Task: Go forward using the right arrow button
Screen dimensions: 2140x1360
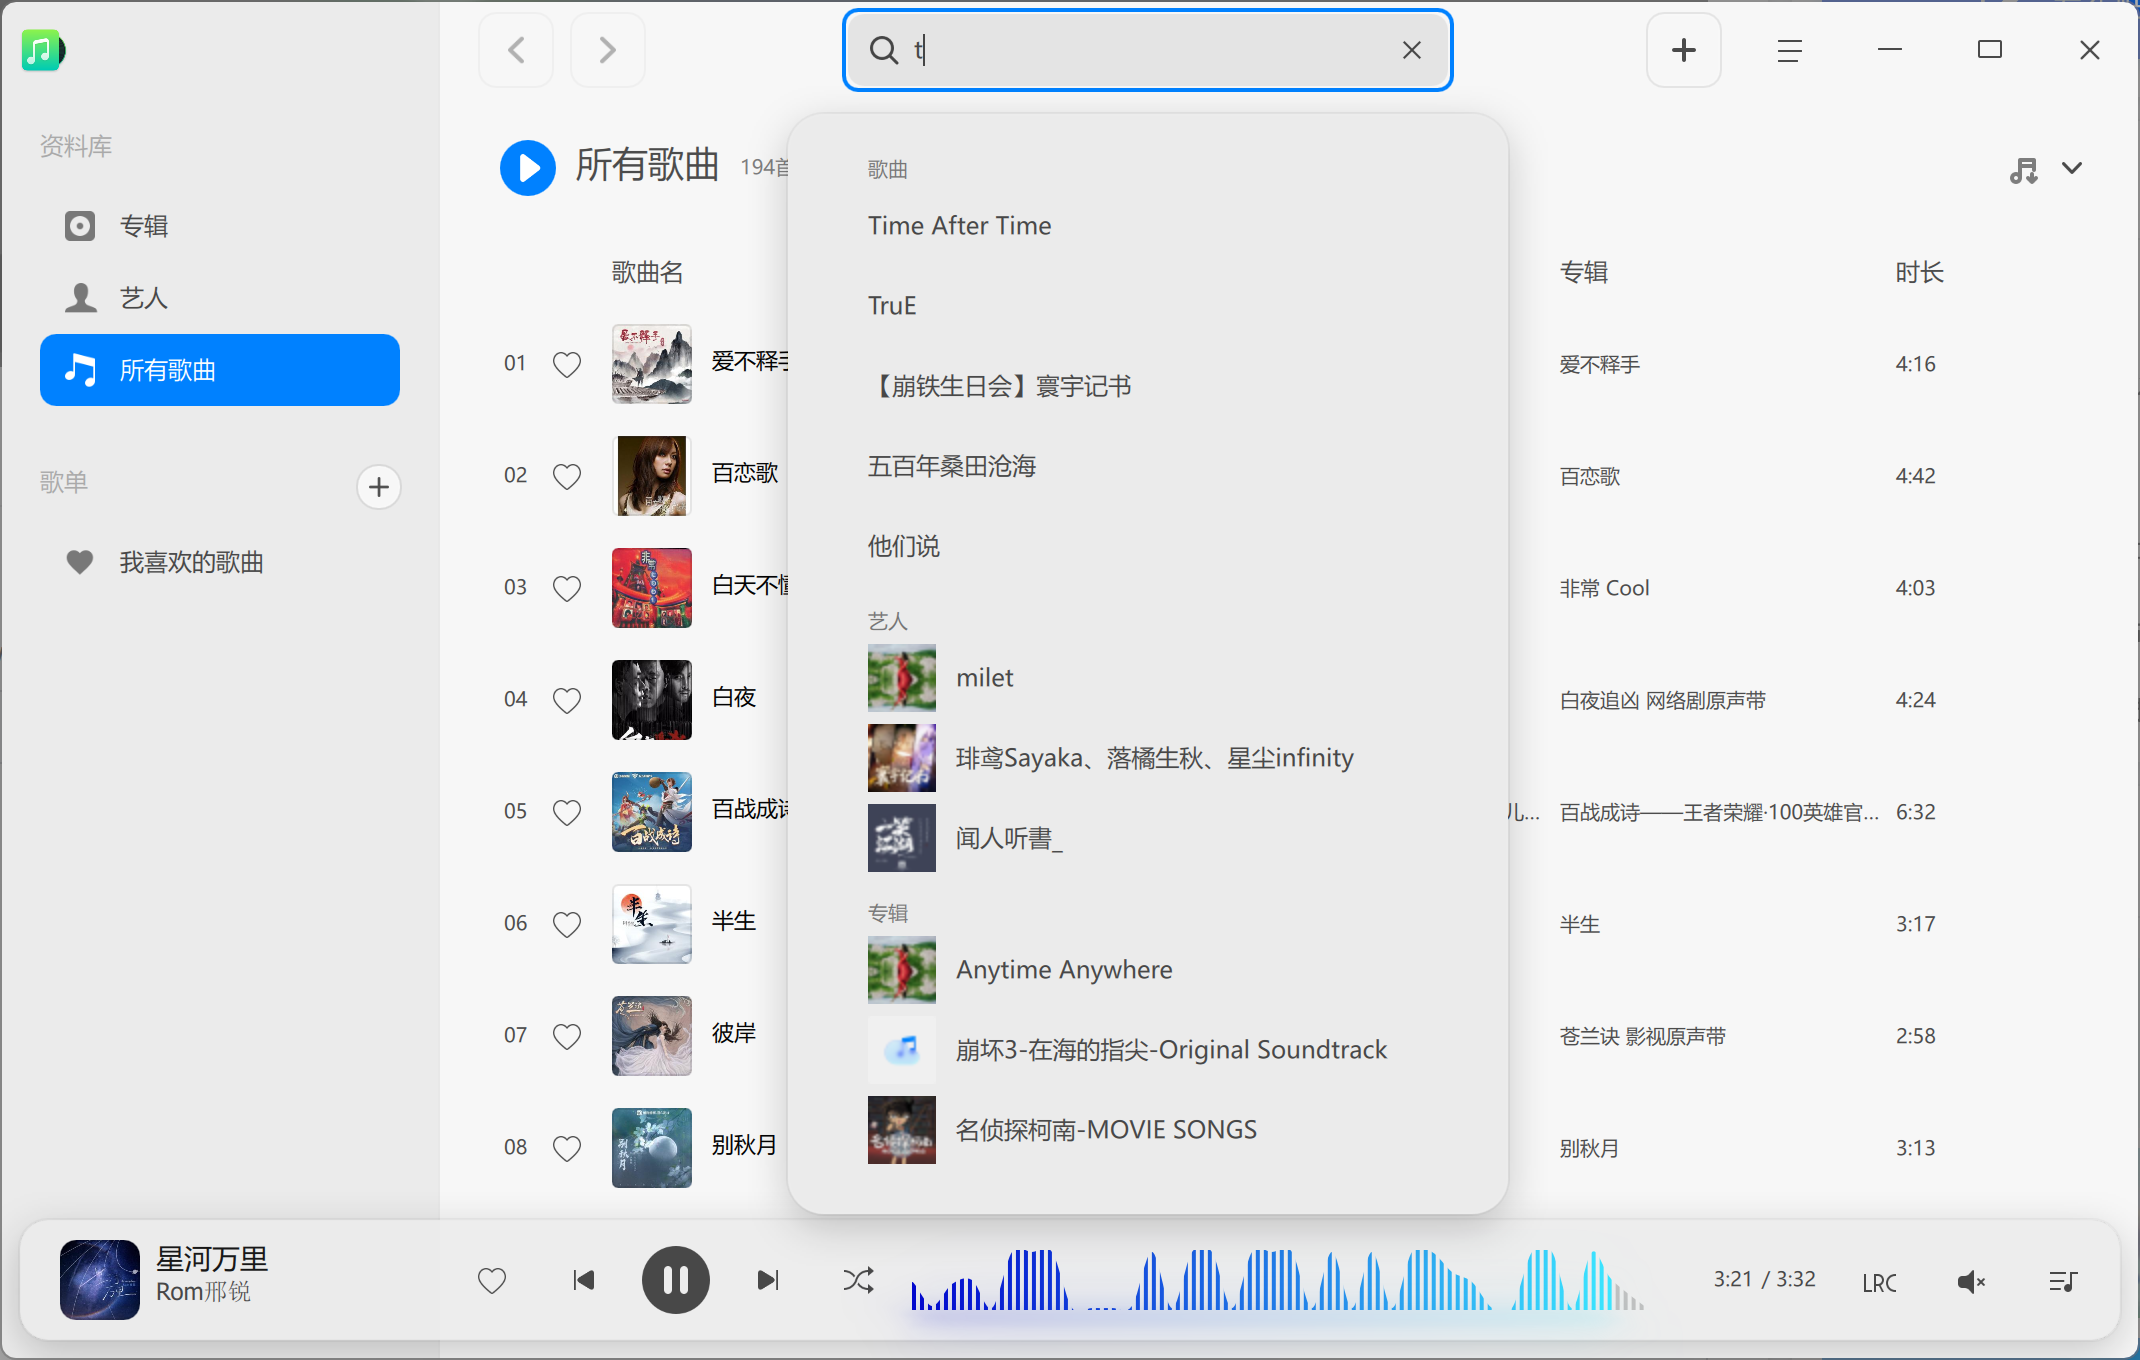Action: click(607, 50)
